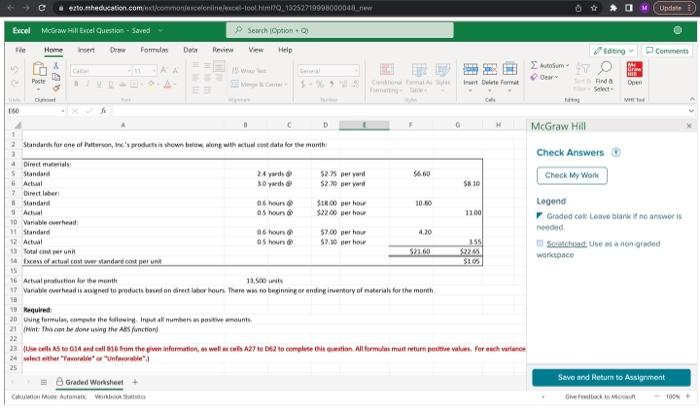Click the all sheets list icon

[x=44, y=382]
